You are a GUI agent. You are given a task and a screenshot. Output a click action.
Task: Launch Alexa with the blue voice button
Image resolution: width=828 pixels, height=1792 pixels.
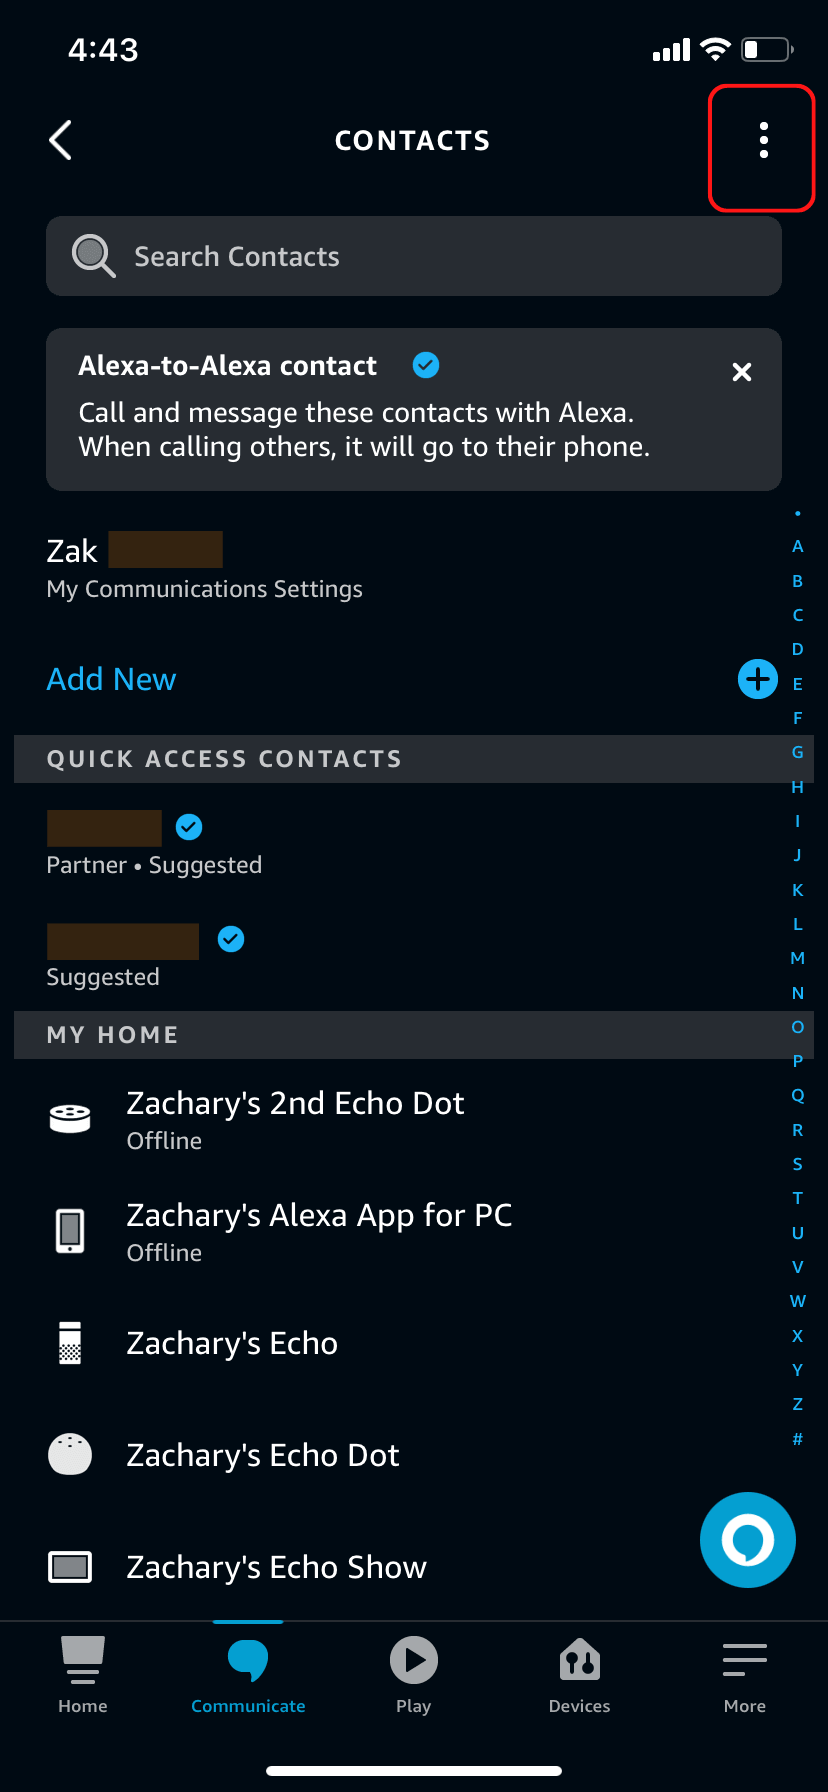coord(747,1540)
